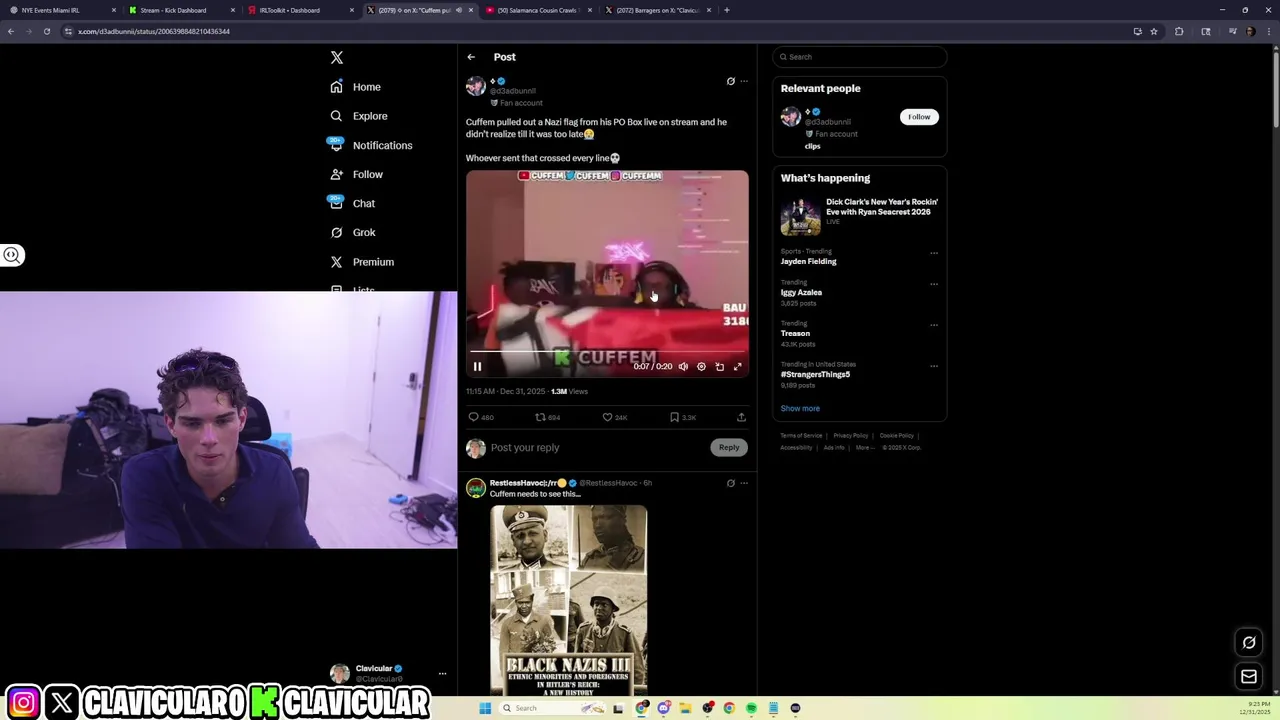Go back using the Post arrow
The image size is (1280, 720).
[471, 57]
